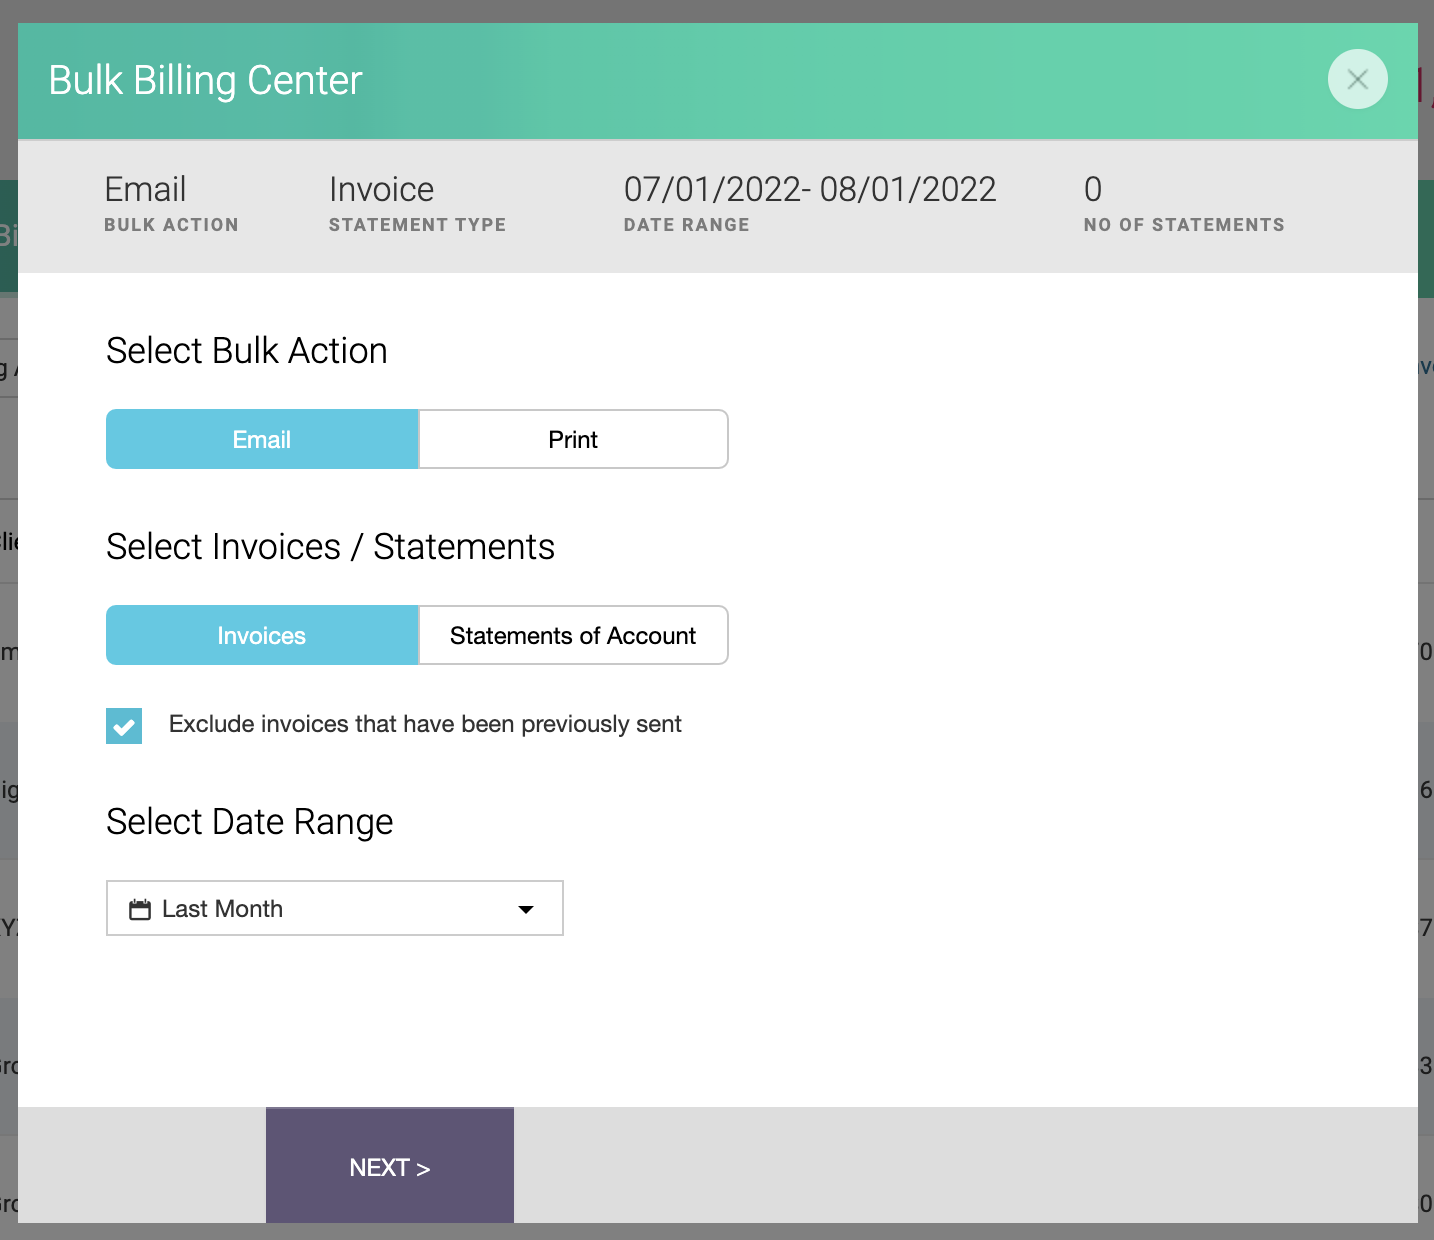Screen dimensions: 1434x1240
Task: Select Print as the bulk action
Action: tap(573, 439)
